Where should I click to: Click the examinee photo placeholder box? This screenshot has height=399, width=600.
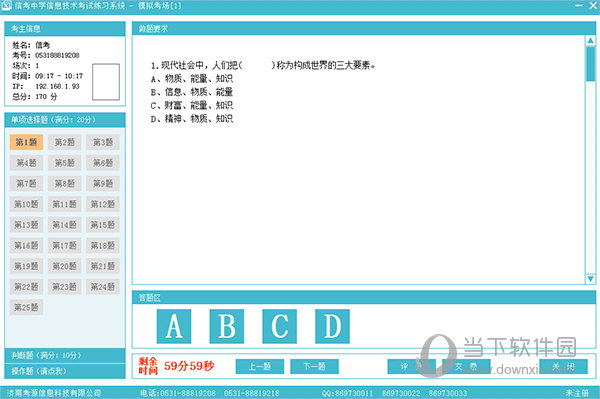point(106,82)
